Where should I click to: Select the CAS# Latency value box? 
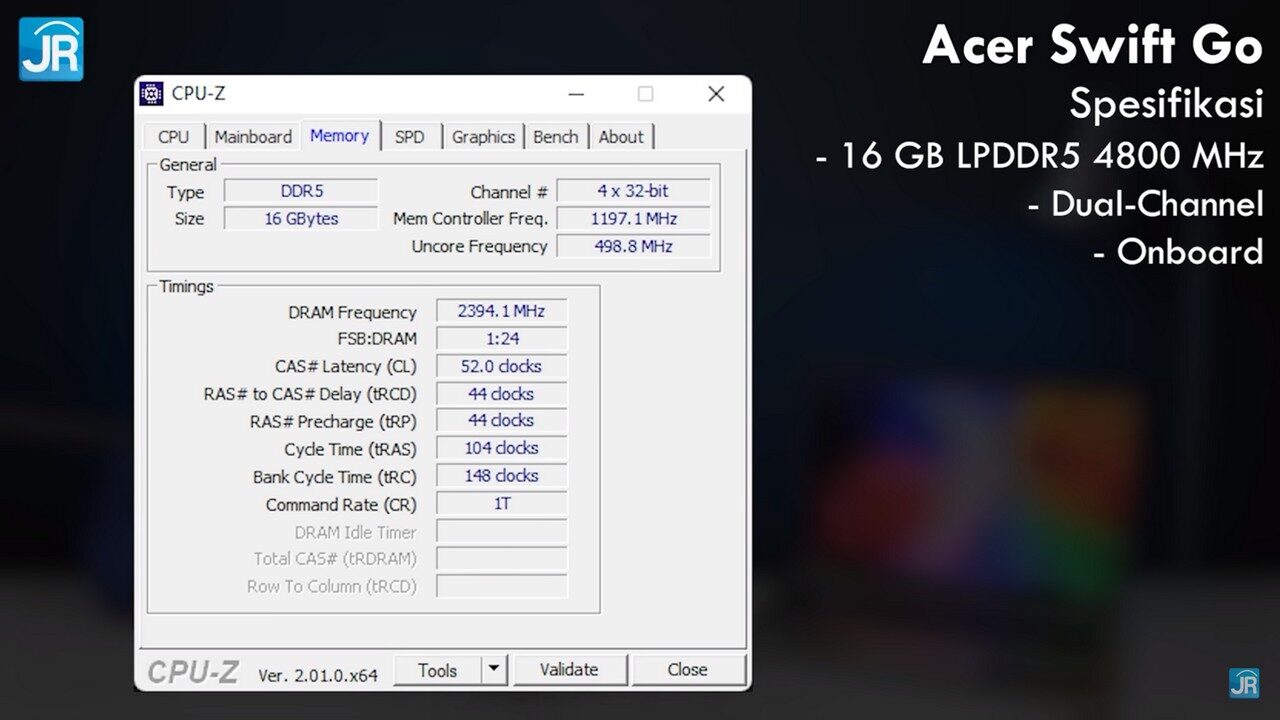[x=501, y=366]
